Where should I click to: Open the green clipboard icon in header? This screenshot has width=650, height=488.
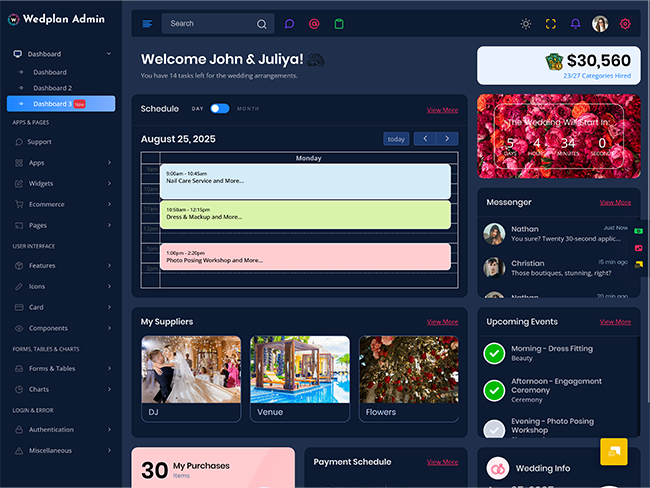(339, 24)
